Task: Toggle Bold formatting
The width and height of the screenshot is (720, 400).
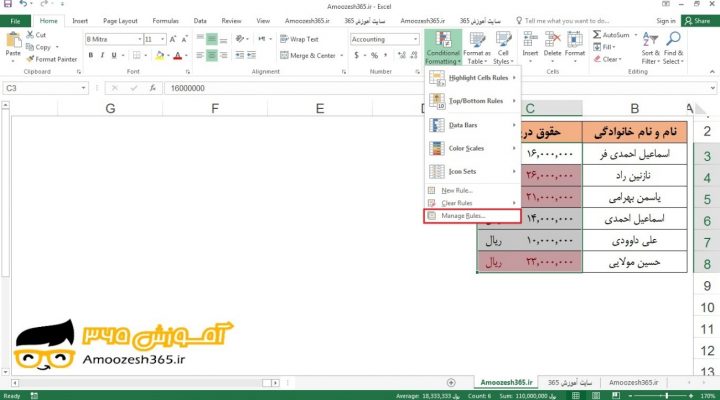Action: coord(90,56)
